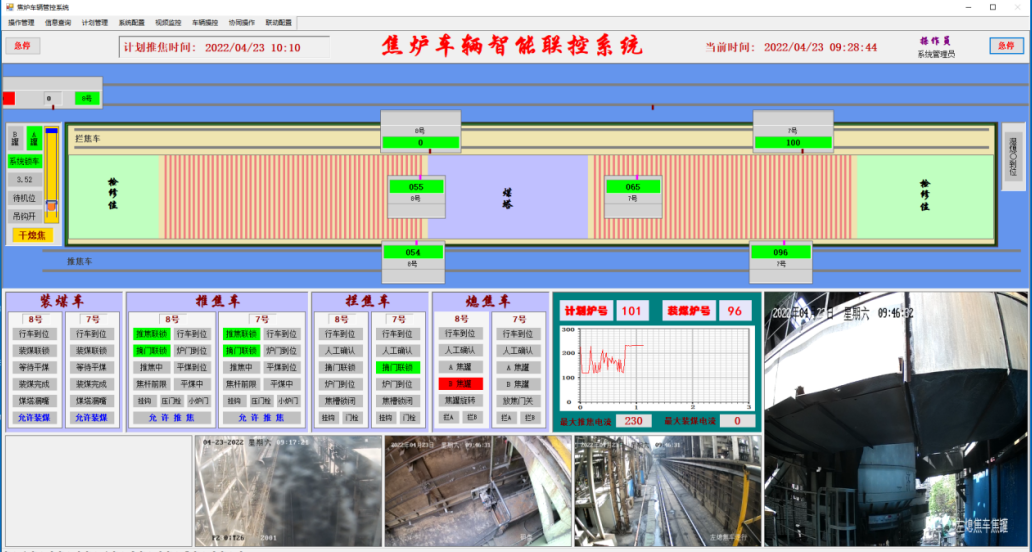
Task: Open the 联动配置 menu
Action: click(x=278, y=22)
